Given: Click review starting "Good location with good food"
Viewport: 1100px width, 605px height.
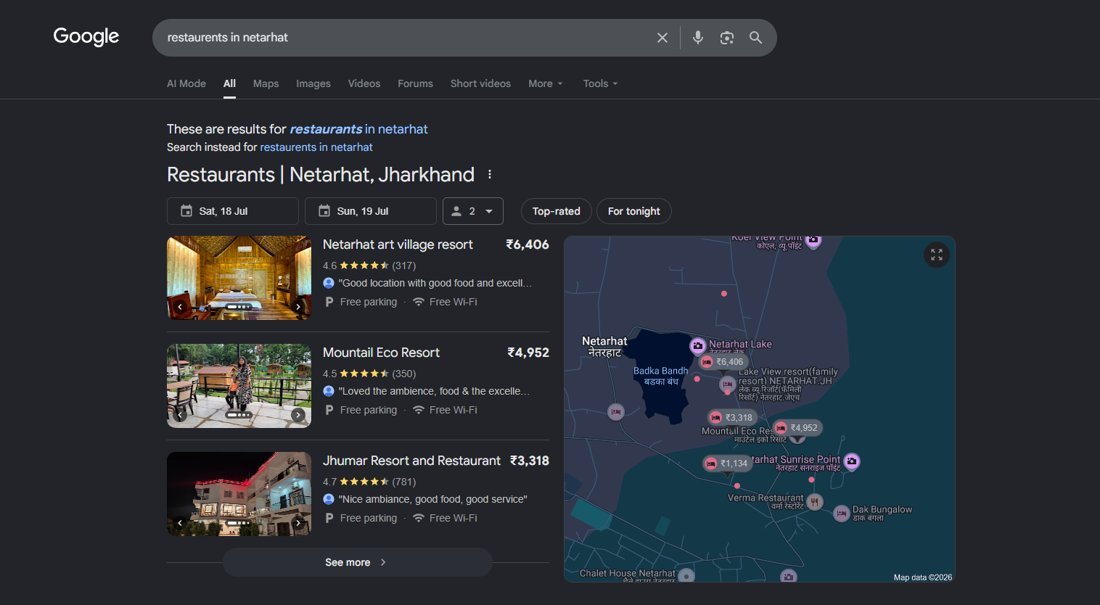Looking at the screenshot, I should pos(435,284).
